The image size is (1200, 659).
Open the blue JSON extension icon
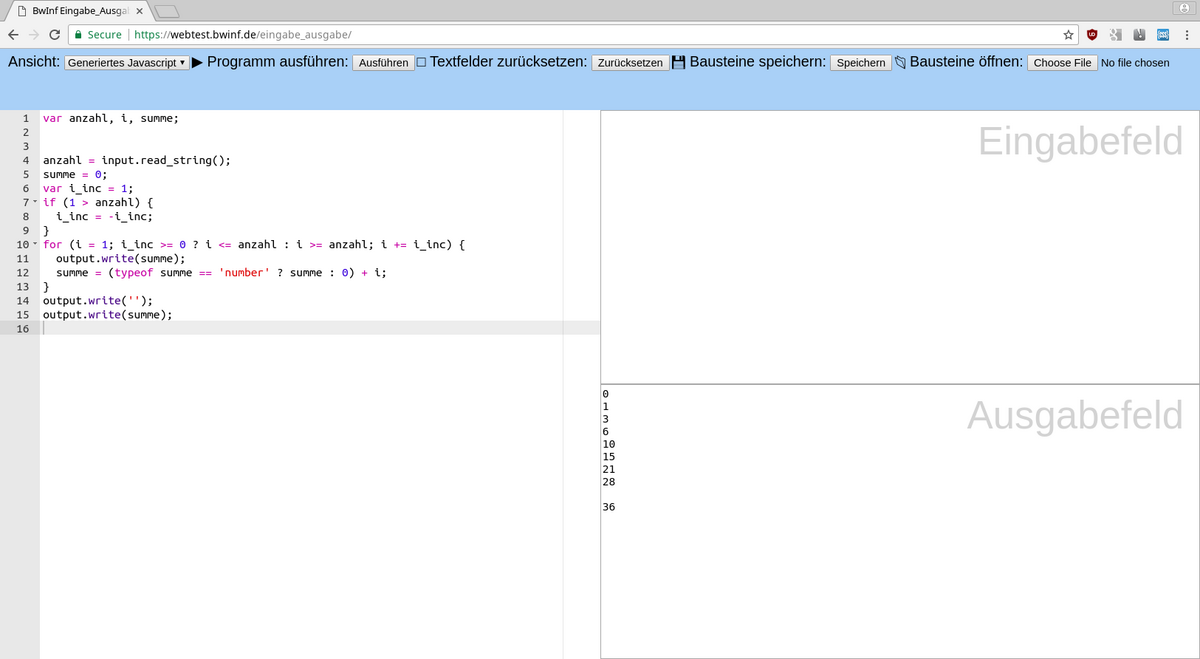click(1163, 34)
